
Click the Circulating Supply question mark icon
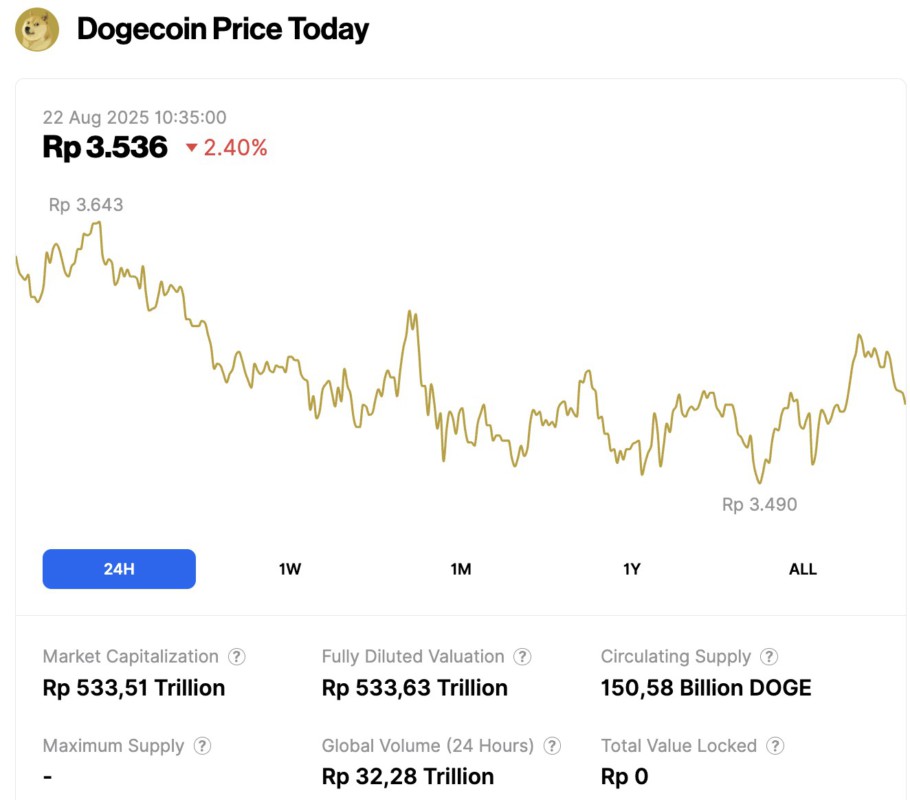768,657
